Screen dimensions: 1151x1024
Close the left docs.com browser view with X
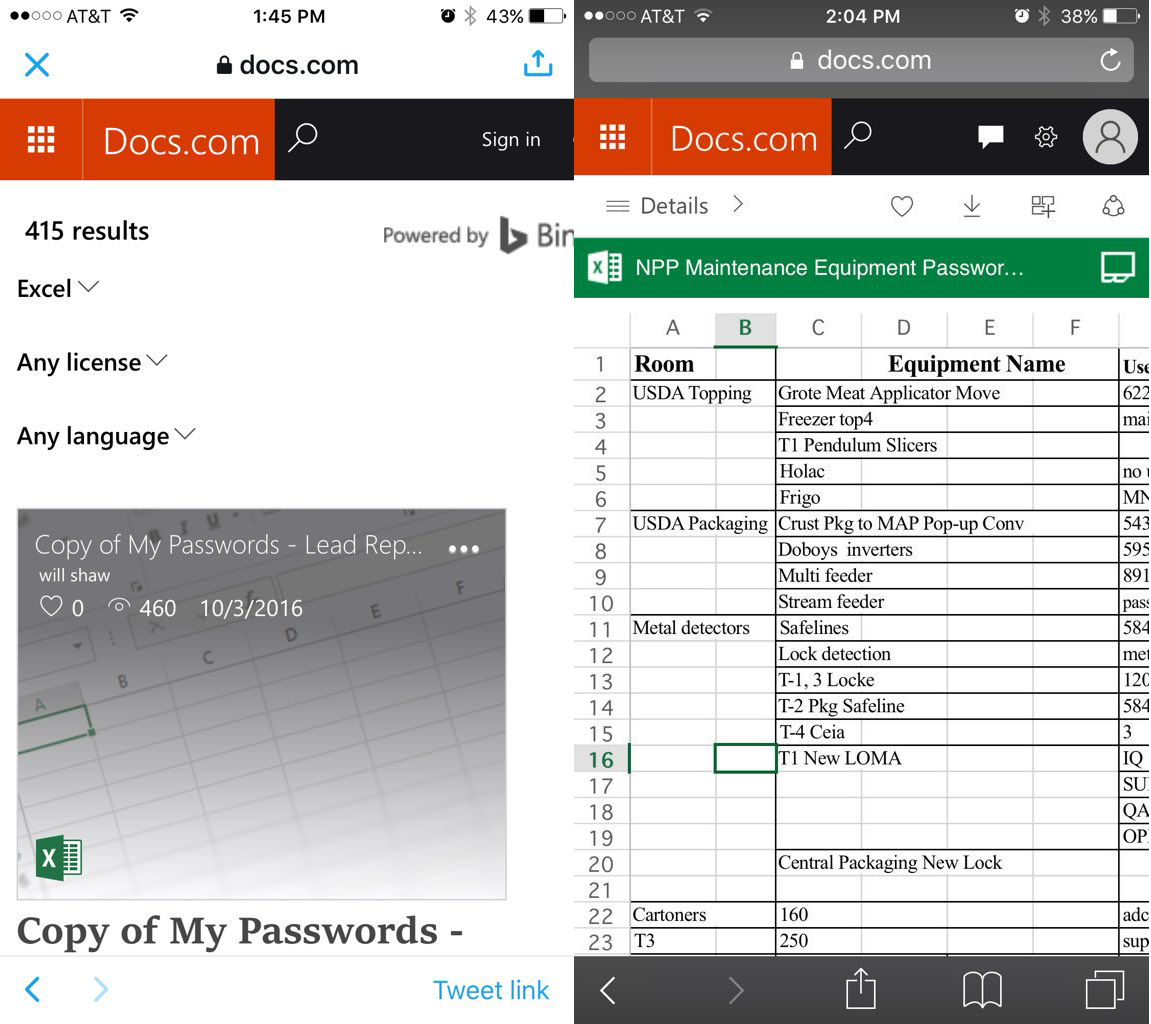click(x=37, y=65)
